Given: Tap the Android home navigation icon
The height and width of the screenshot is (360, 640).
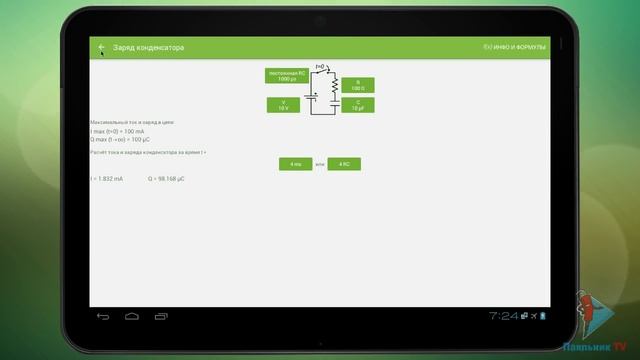Looking at the screenshot, I should pyautogui.click(x=132, y=316).
